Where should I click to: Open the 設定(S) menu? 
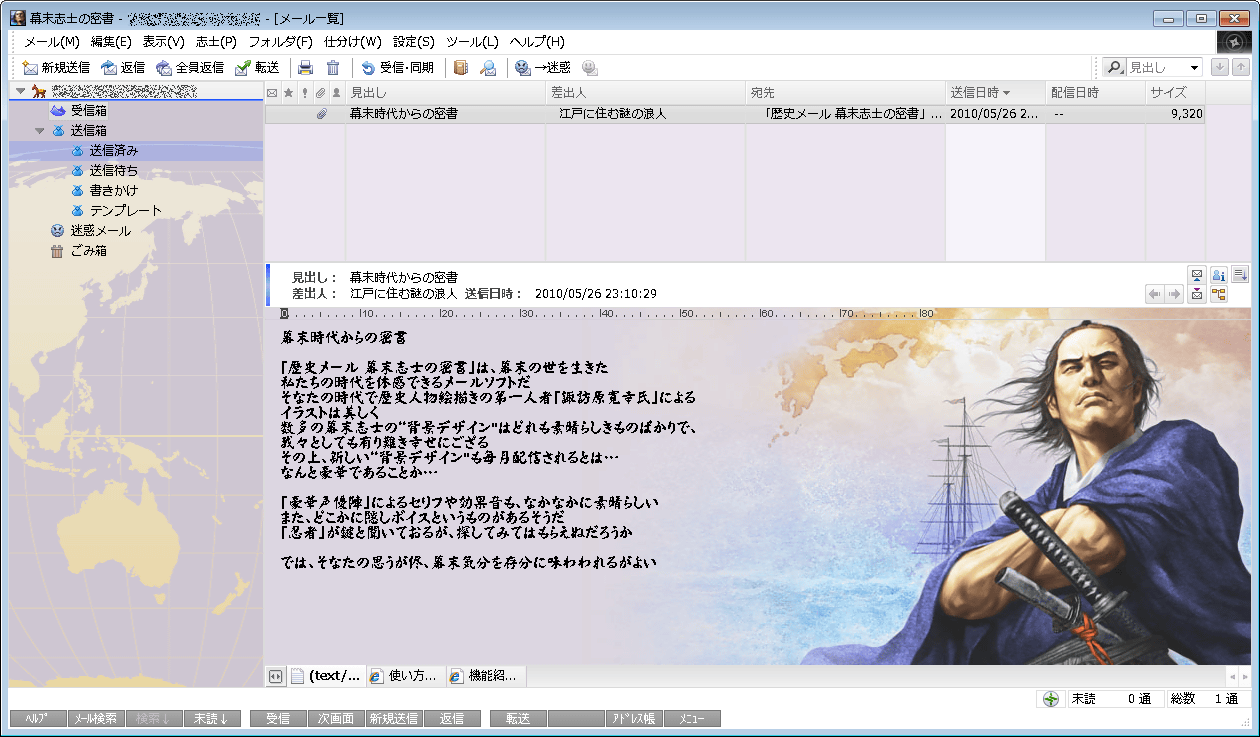[413, 42]
